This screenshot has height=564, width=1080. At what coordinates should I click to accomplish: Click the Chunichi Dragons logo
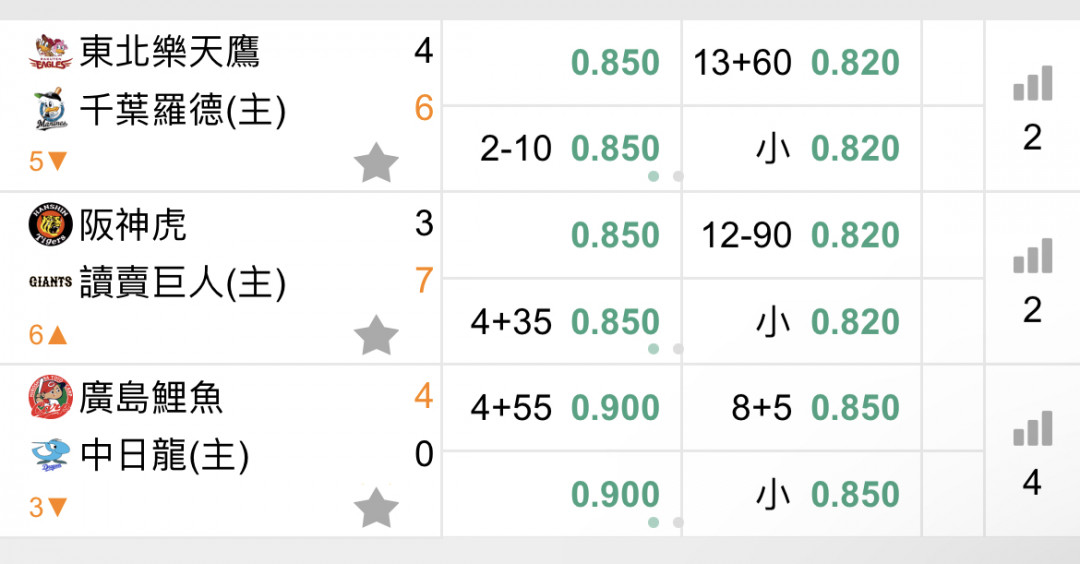pos(50,455)
